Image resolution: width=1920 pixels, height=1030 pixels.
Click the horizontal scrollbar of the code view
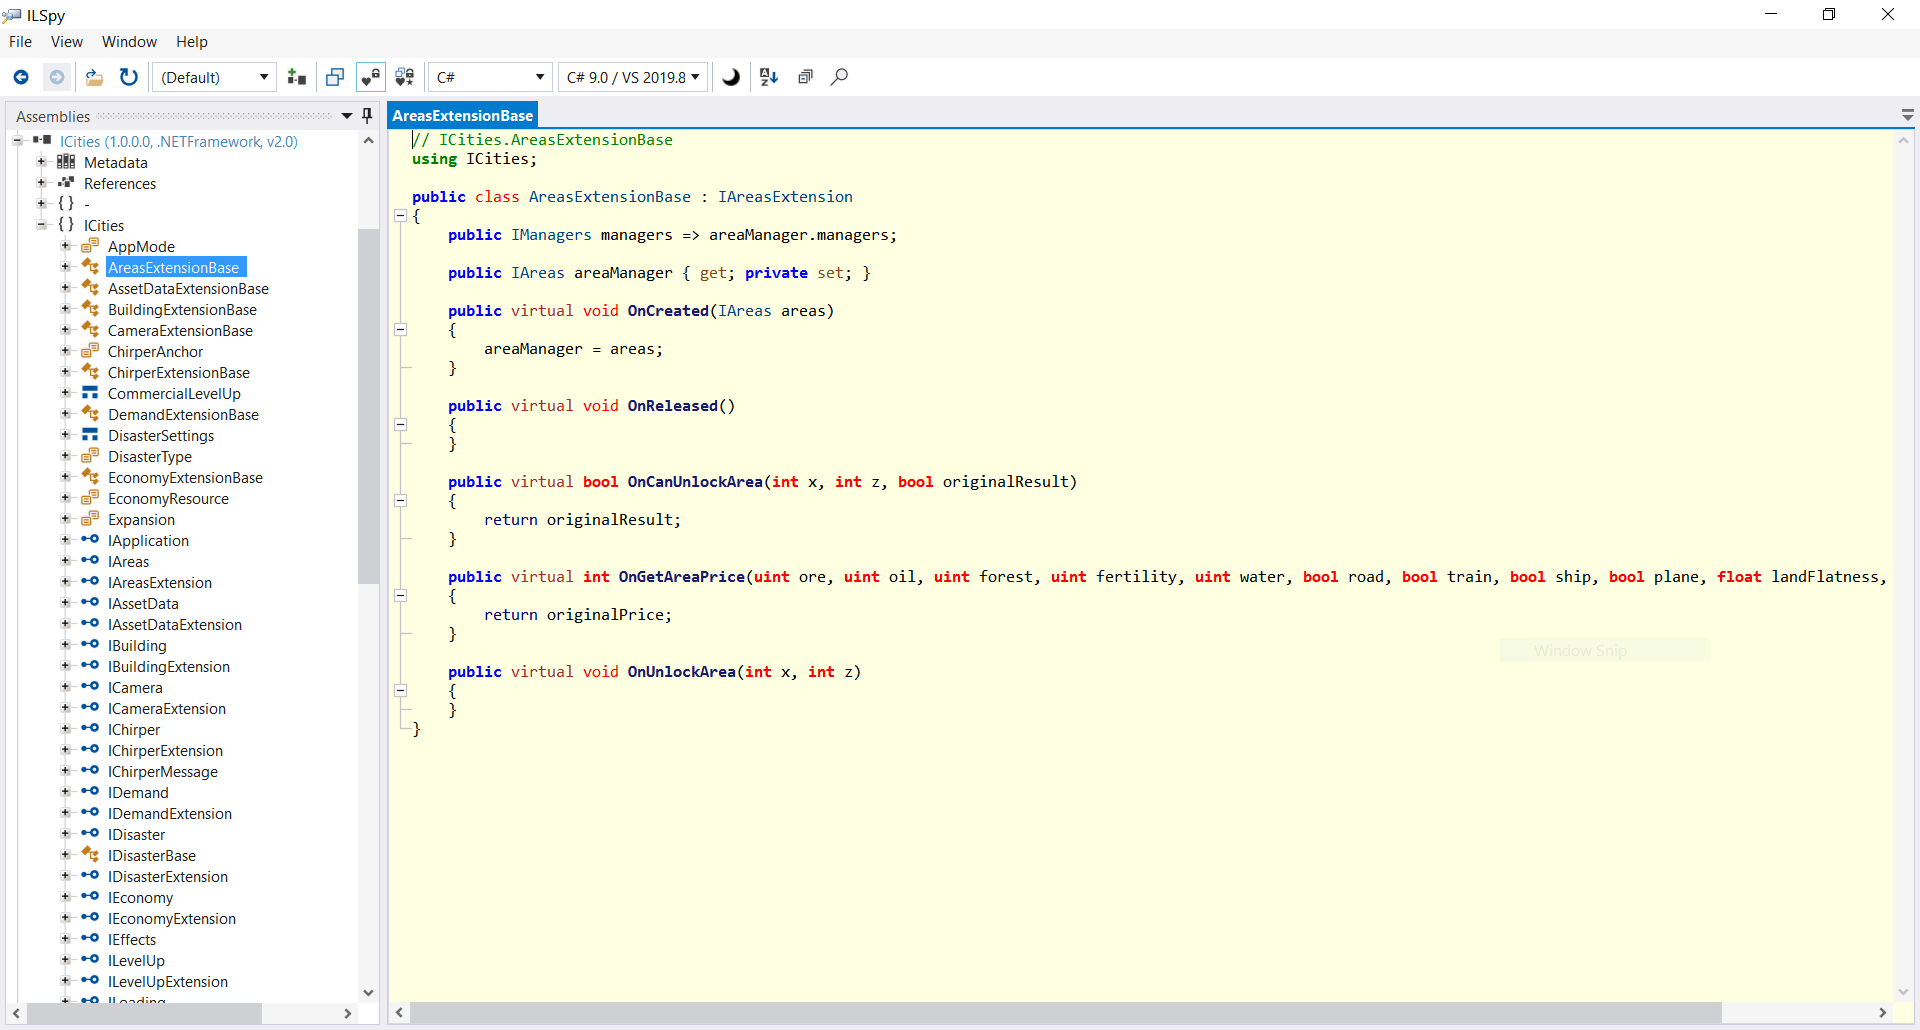[1065, 1013]
